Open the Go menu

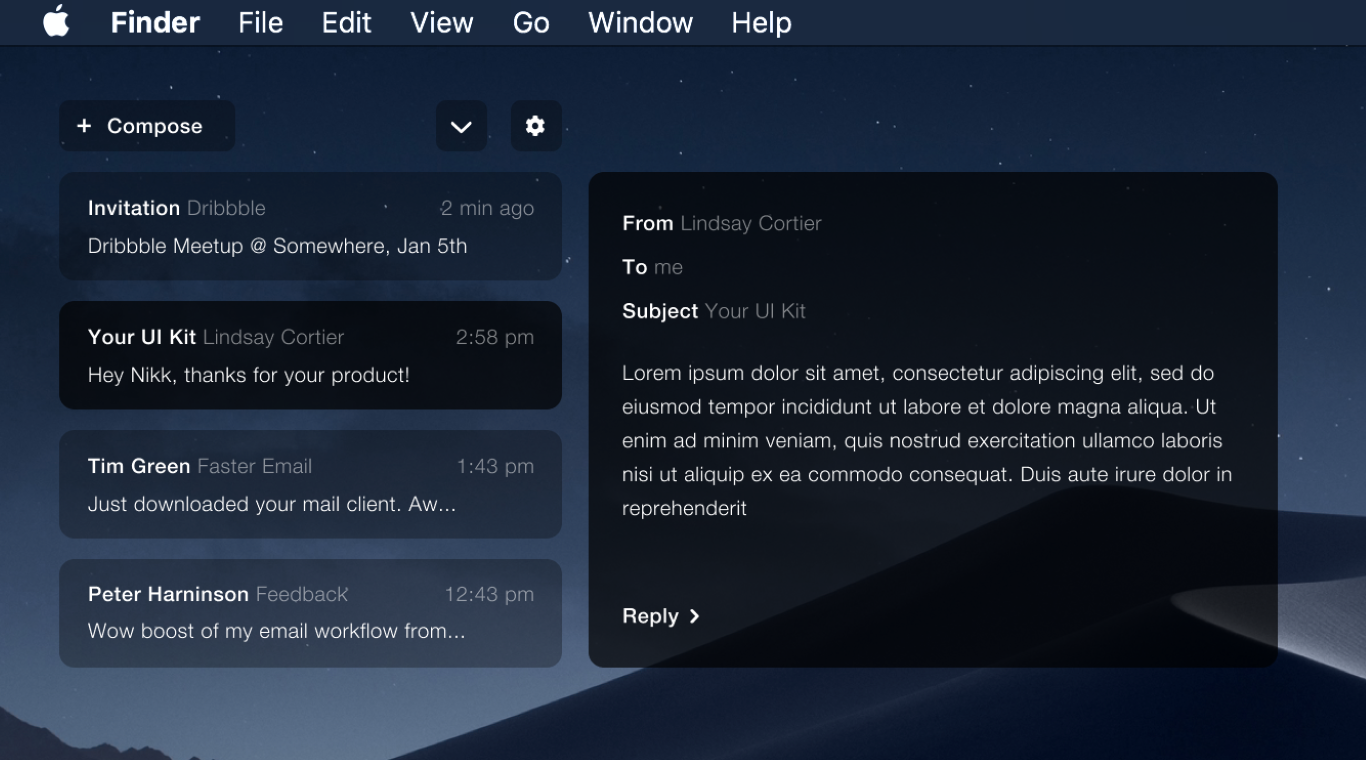tap(531, 22)
